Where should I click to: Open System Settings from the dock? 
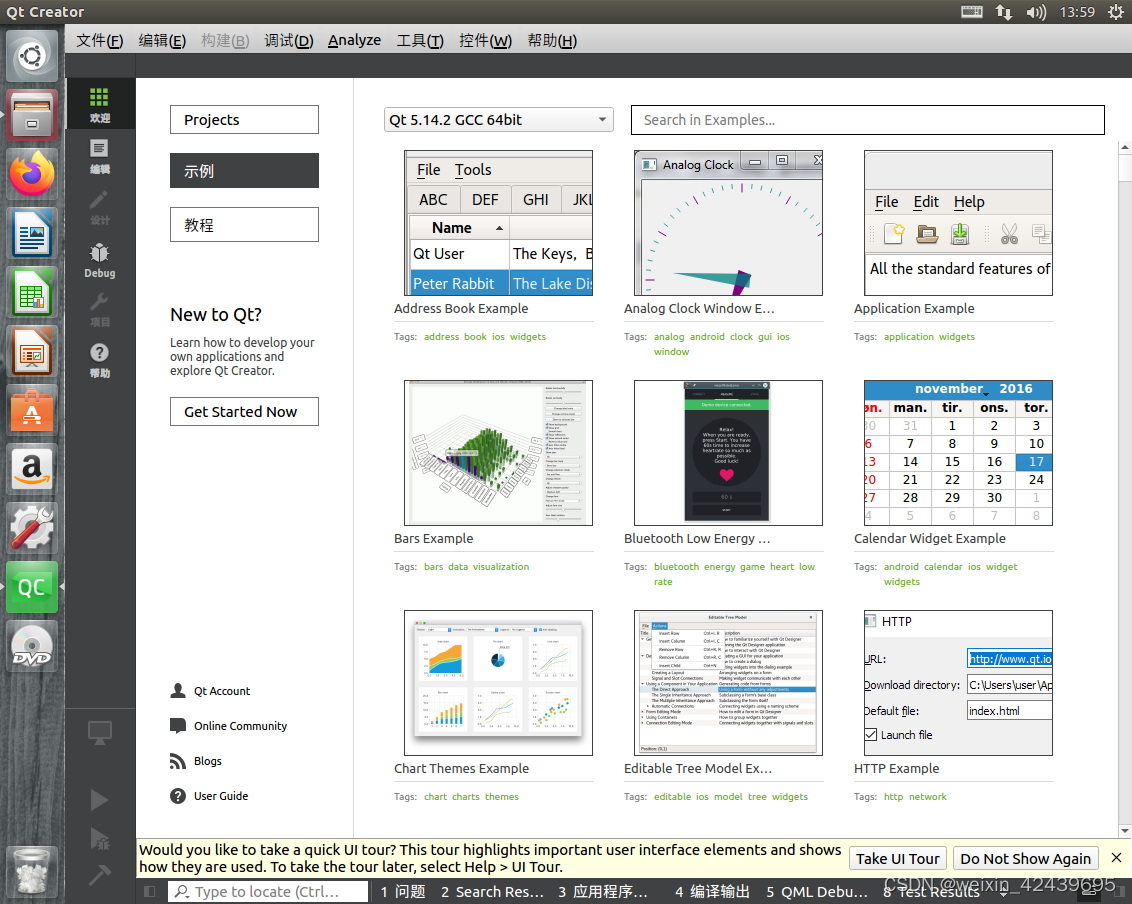[x=32, y=528]
